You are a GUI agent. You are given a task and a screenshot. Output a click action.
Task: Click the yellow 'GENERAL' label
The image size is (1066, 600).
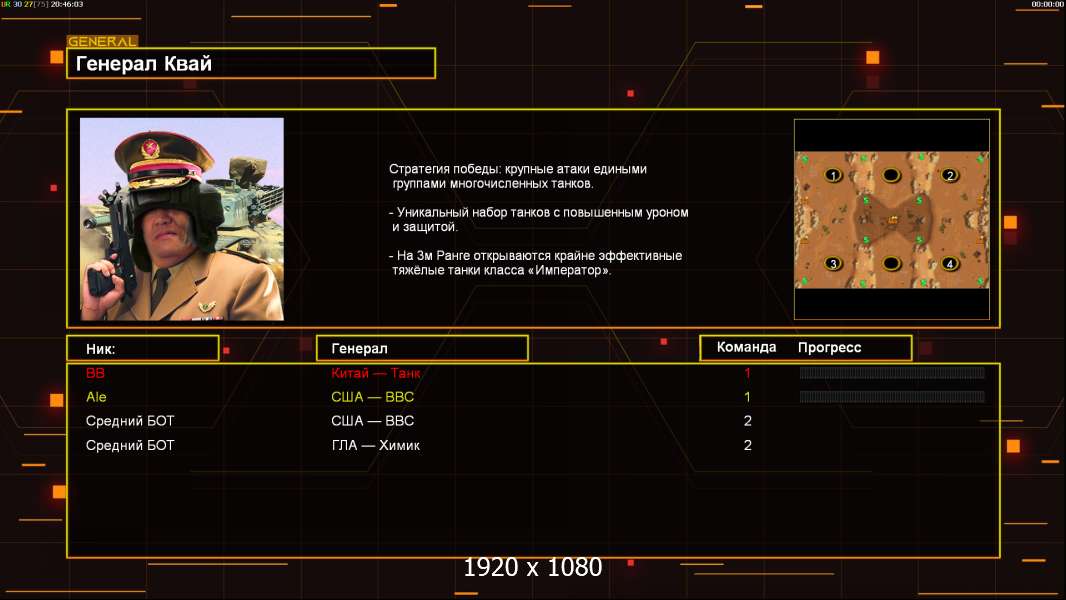click(x=102, y=41)
